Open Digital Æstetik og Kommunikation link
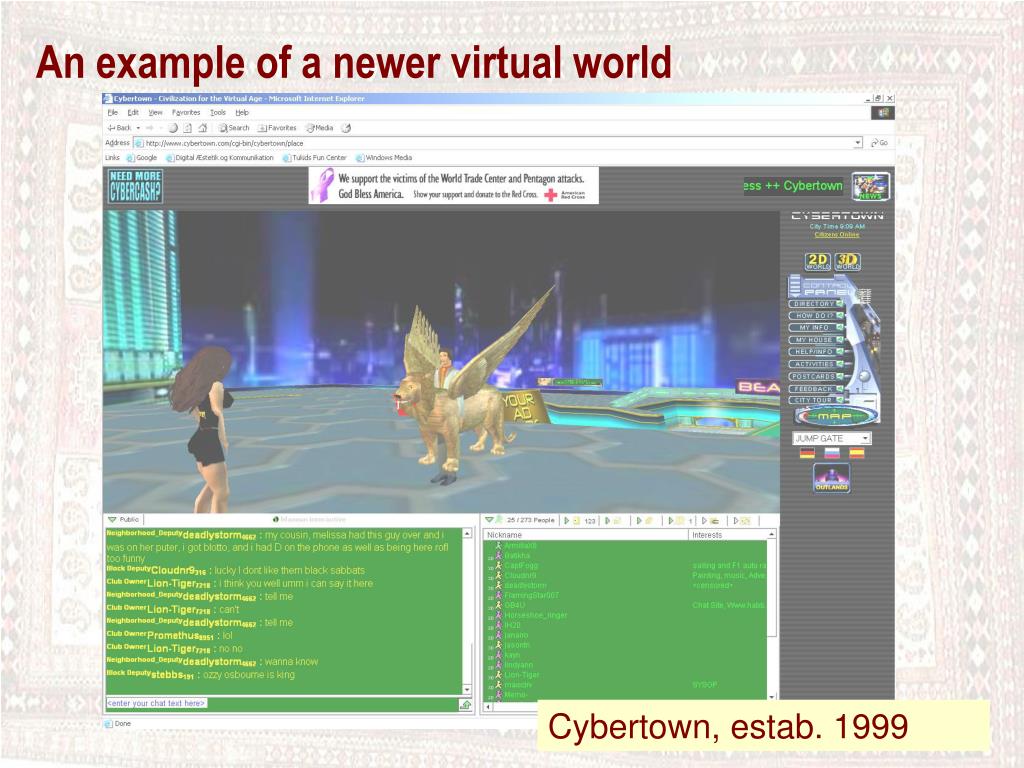The height and width of the screenshot is (768, 1024). click(220, 157)
